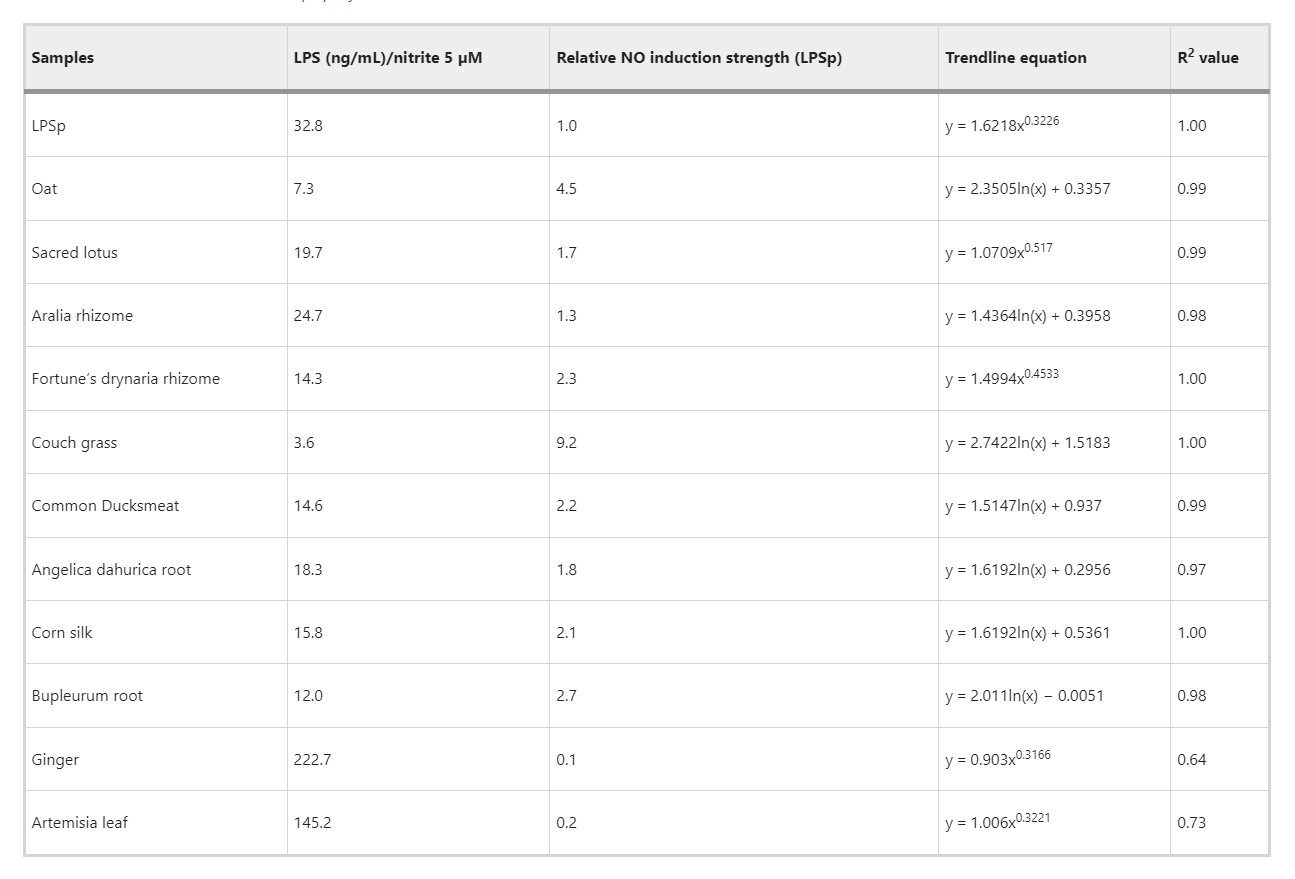The width and height of the screenshot is (1295, 879).
Task: Click Bupleurum root's equation y = 2.011ln(x) − 0.0051
Action: pyautogui.click(x=1024, y=696)
